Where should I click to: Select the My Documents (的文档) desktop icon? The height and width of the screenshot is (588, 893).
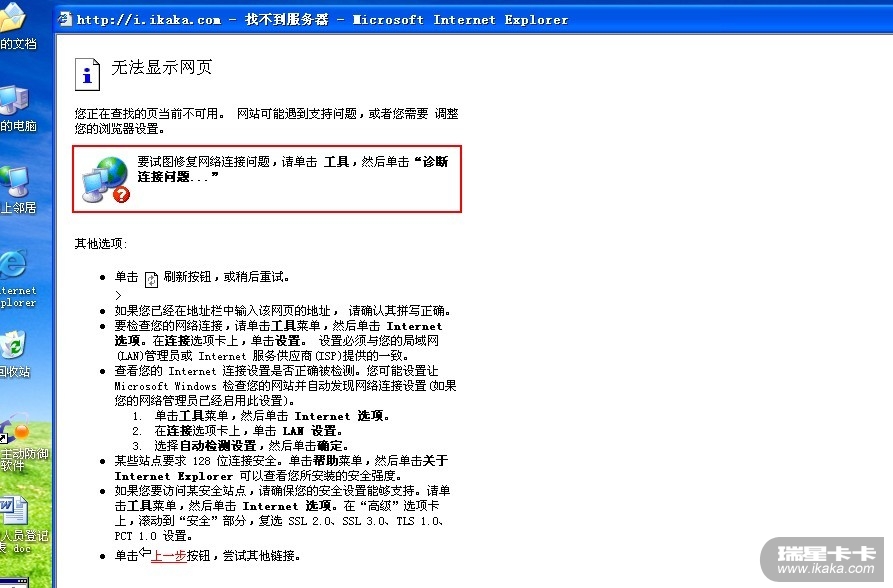(16, 27)
